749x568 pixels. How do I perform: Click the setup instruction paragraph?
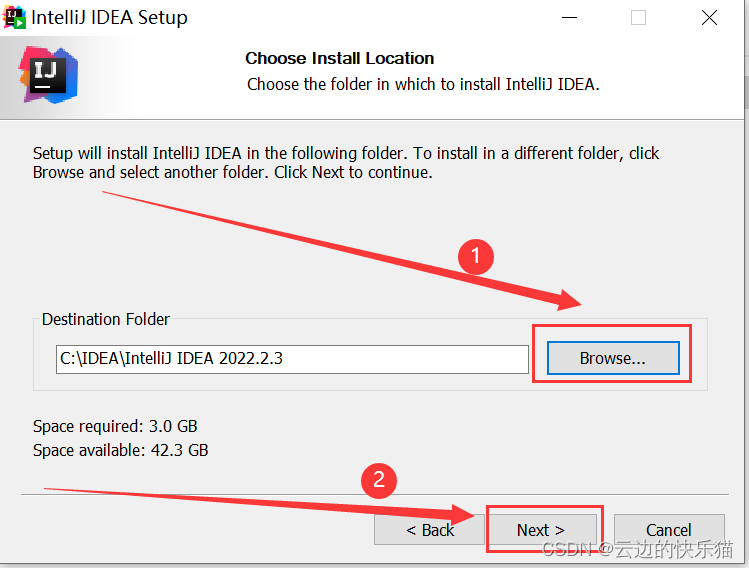[346, 162]
